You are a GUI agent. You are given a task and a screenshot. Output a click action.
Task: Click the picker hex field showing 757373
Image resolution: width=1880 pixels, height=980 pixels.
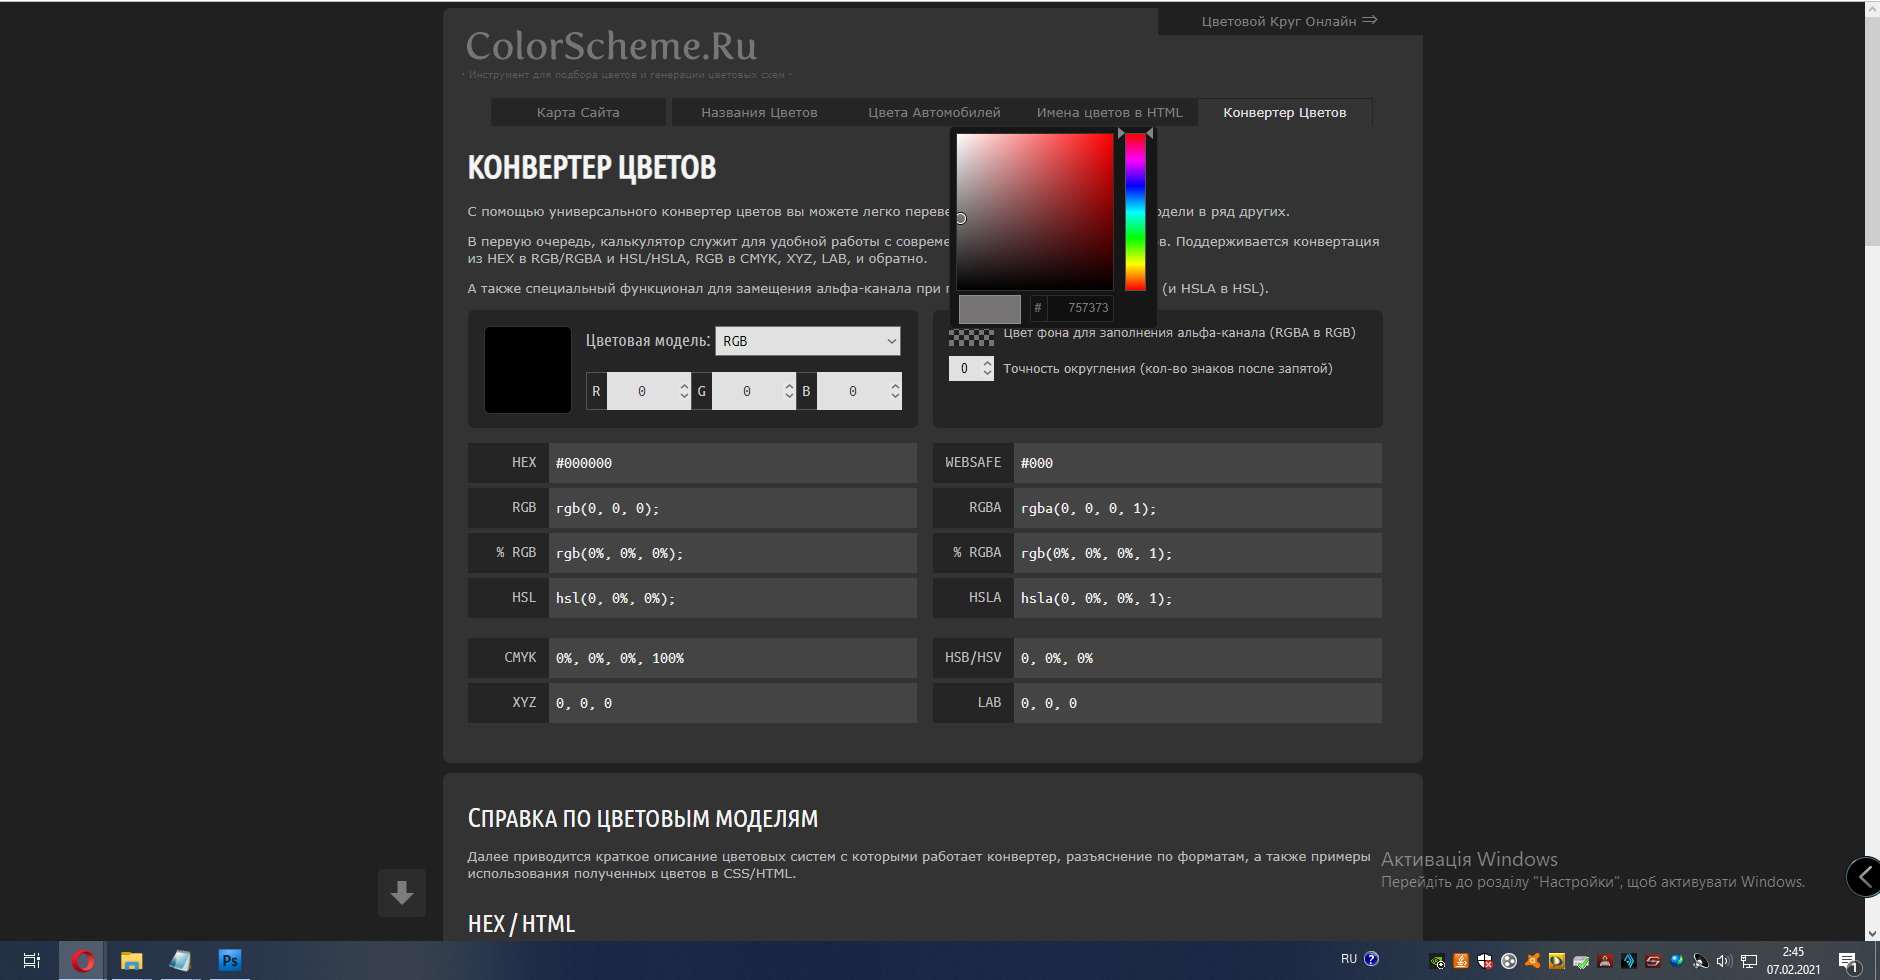[x=1080, y=308]
